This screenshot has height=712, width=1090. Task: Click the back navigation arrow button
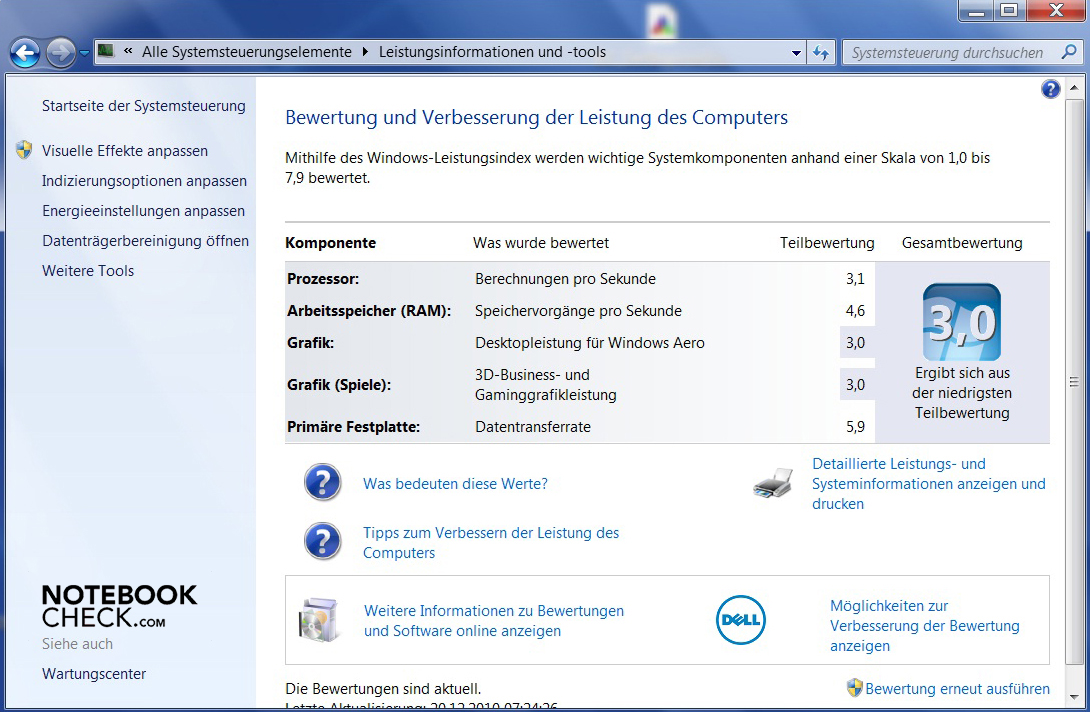26,52
